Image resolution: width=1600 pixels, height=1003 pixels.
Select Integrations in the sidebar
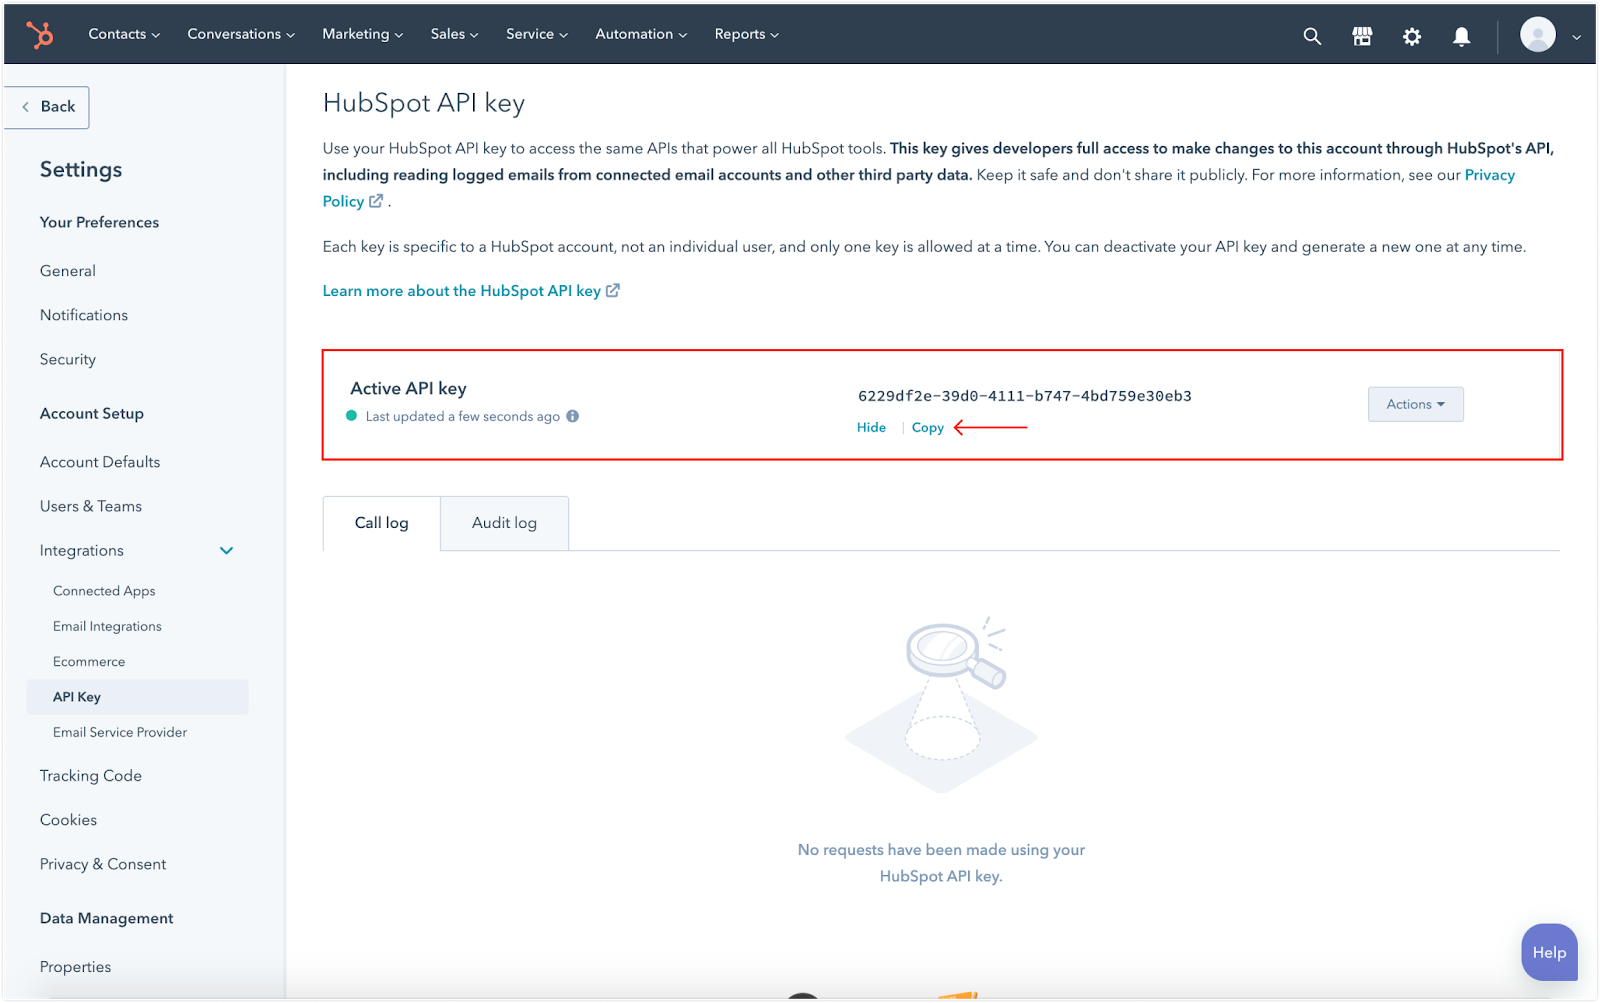82,551
